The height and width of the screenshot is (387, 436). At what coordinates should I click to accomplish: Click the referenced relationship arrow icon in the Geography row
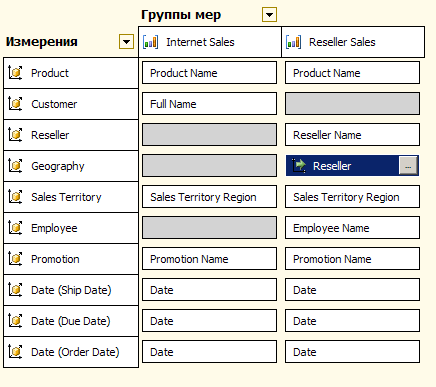coord(299,166)
